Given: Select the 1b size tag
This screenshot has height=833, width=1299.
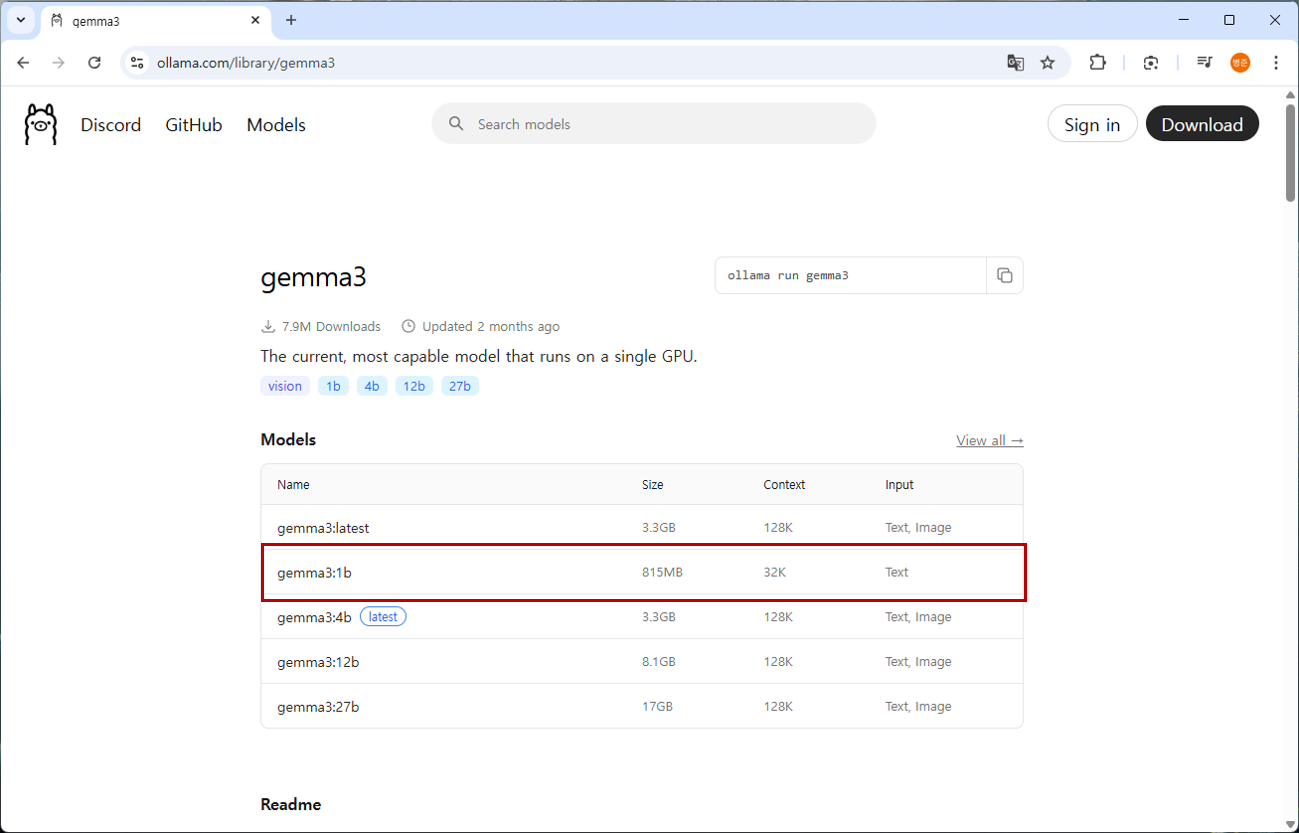Looking at the screenshot, I should coord(333,386).
